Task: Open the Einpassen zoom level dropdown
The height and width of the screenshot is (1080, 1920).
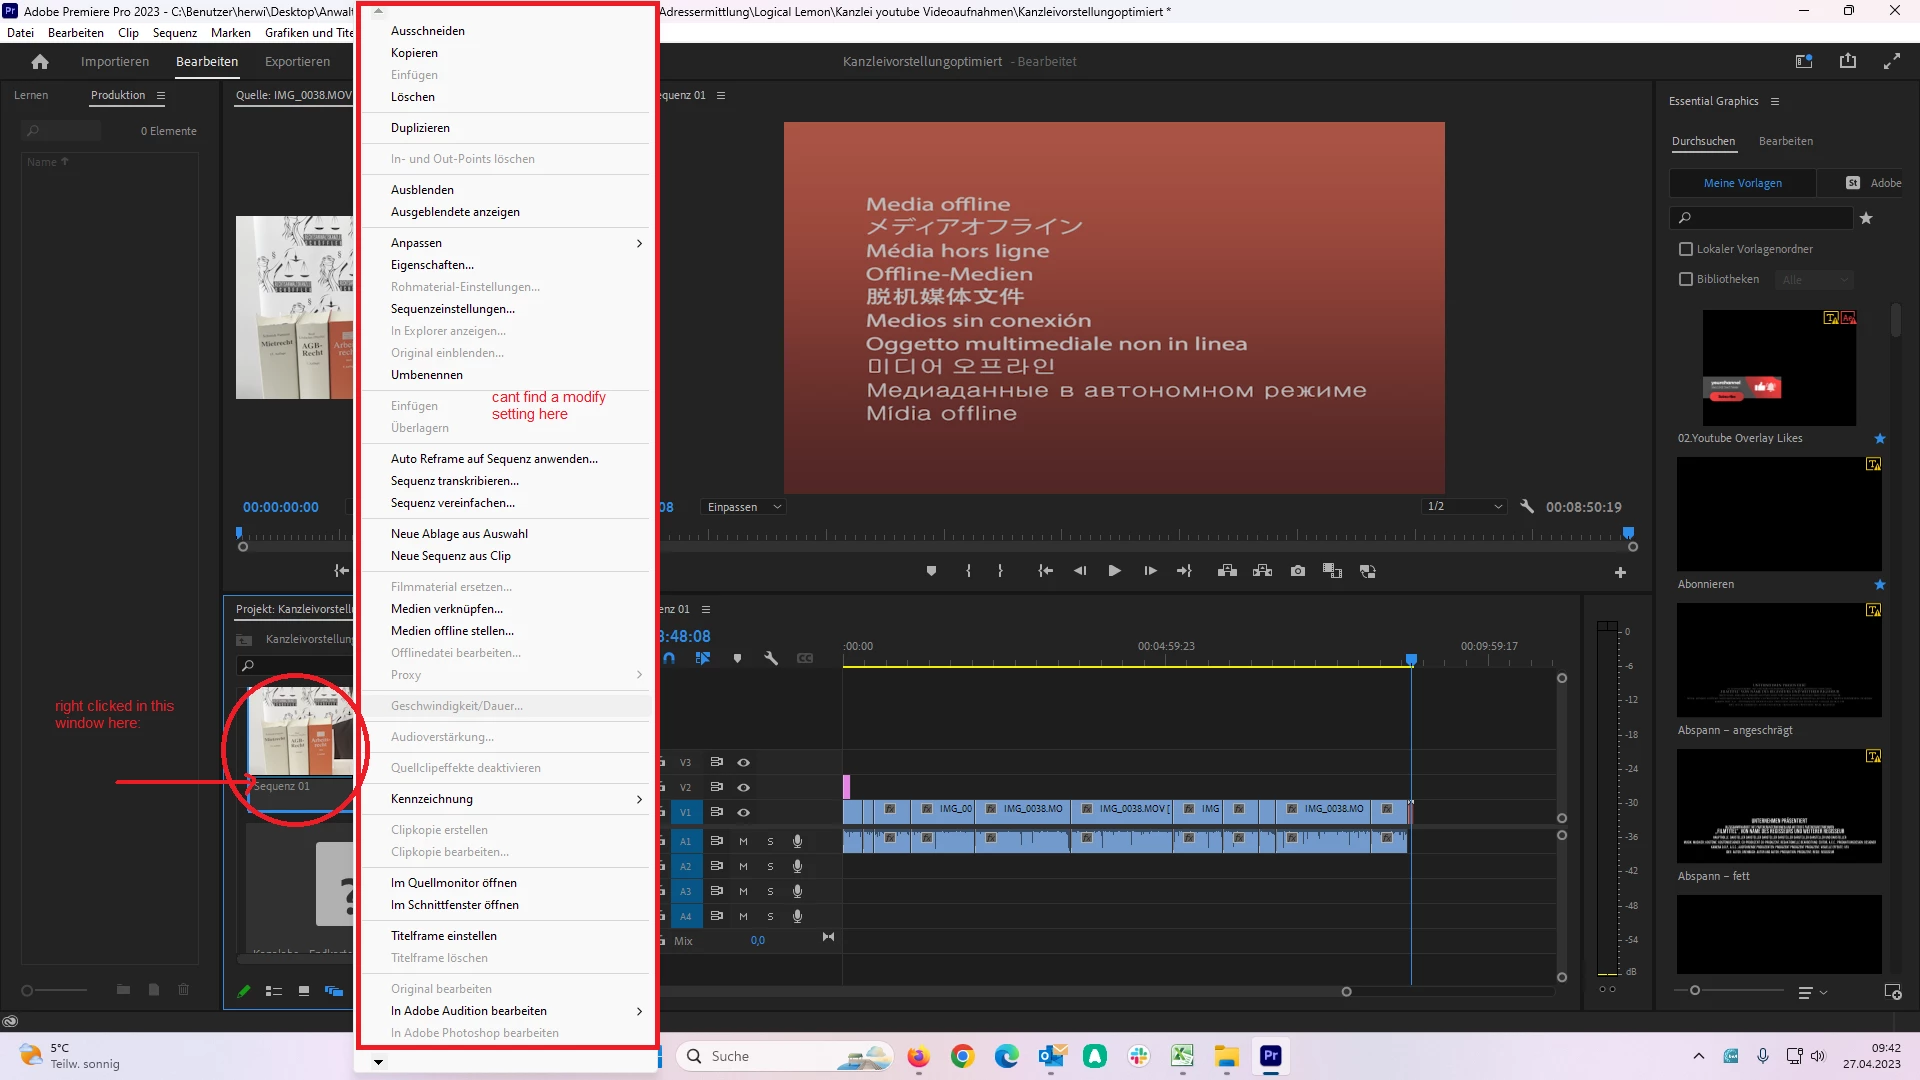Action: [743, 507]
